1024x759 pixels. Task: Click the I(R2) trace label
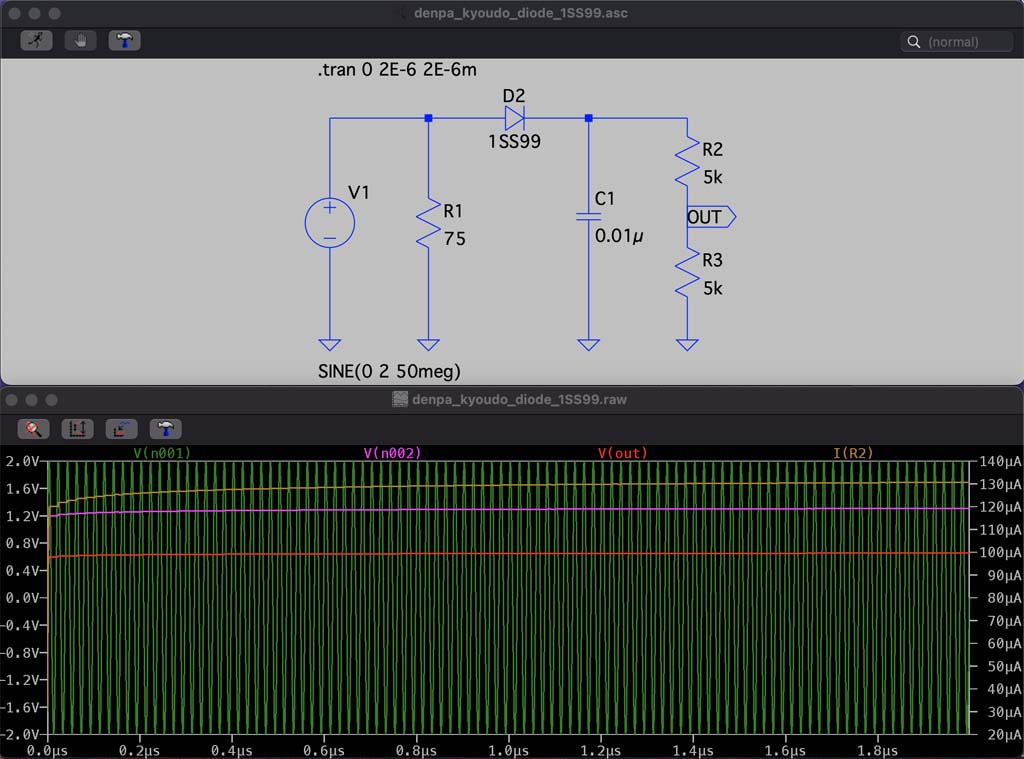[x=853, y=453]
